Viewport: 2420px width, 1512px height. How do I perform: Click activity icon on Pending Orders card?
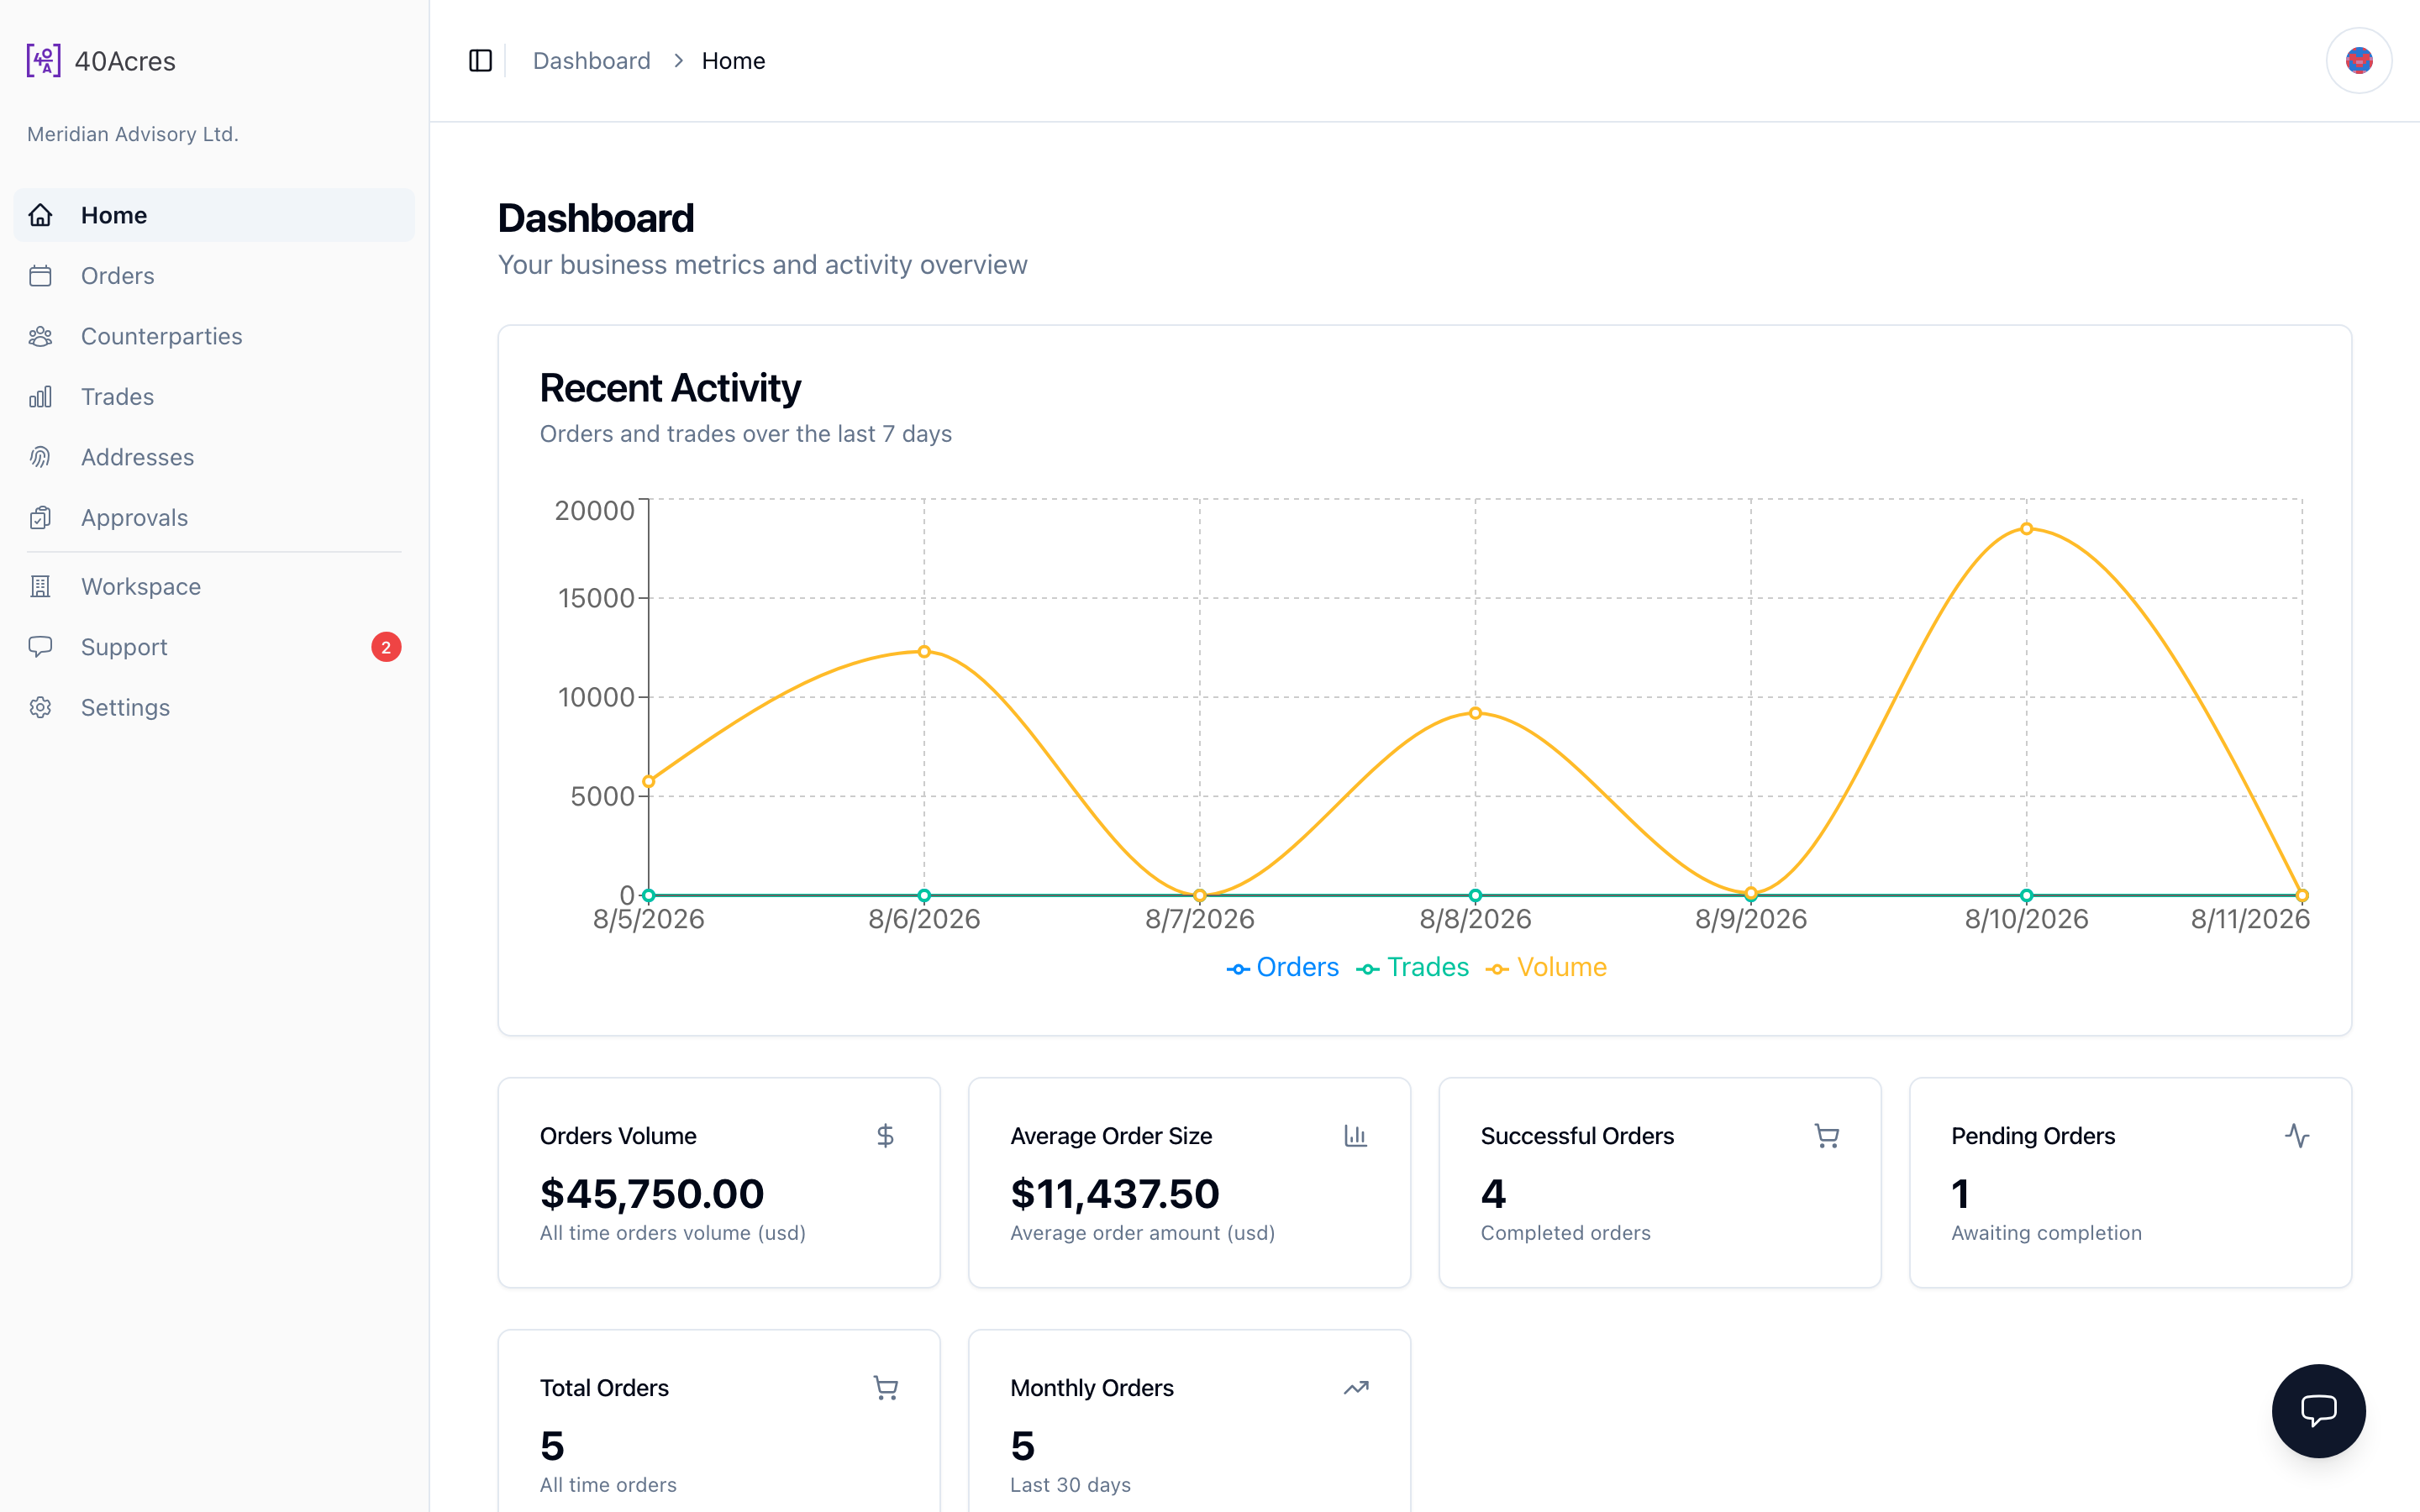(x=2297, y=1136)
